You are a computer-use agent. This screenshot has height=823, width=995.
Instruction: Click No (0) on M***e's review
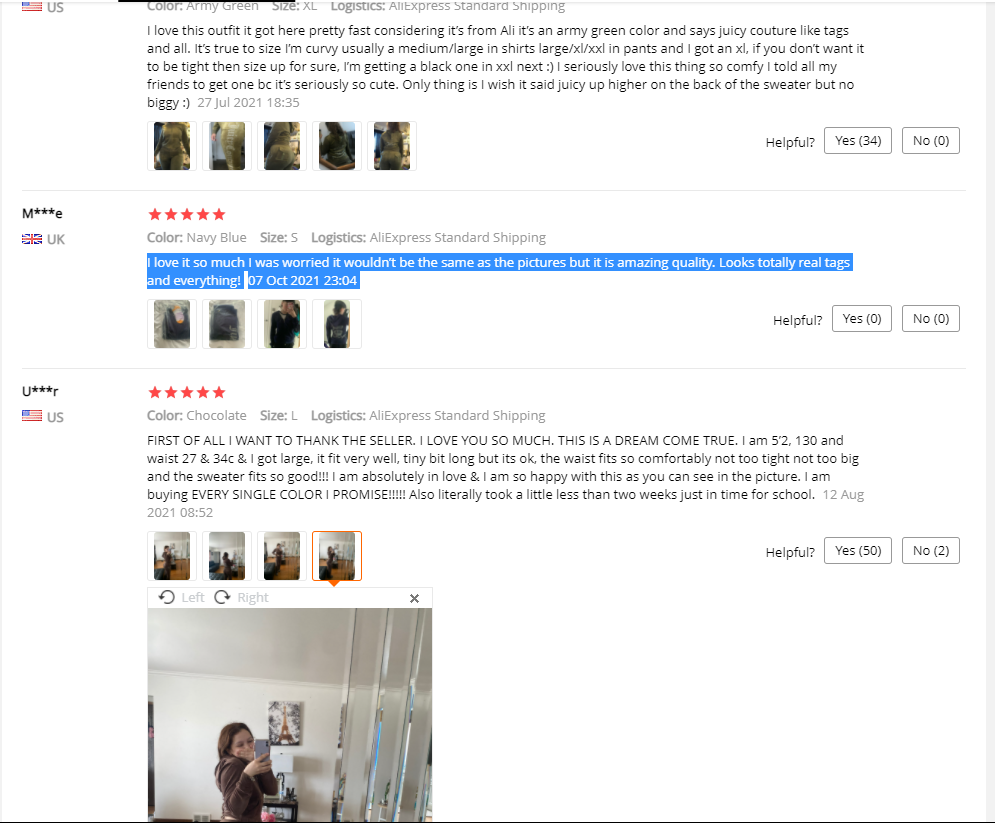click(931, 319)
